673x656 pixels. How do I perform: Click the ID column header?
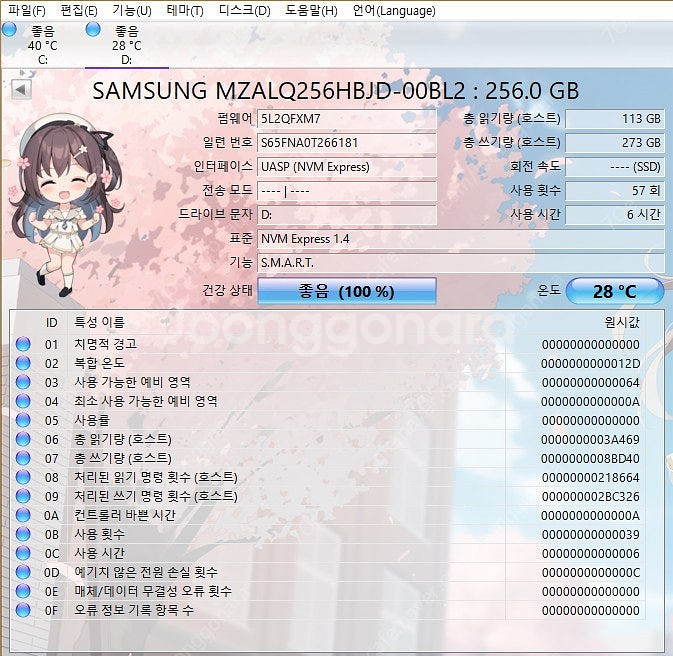[52, 322]
